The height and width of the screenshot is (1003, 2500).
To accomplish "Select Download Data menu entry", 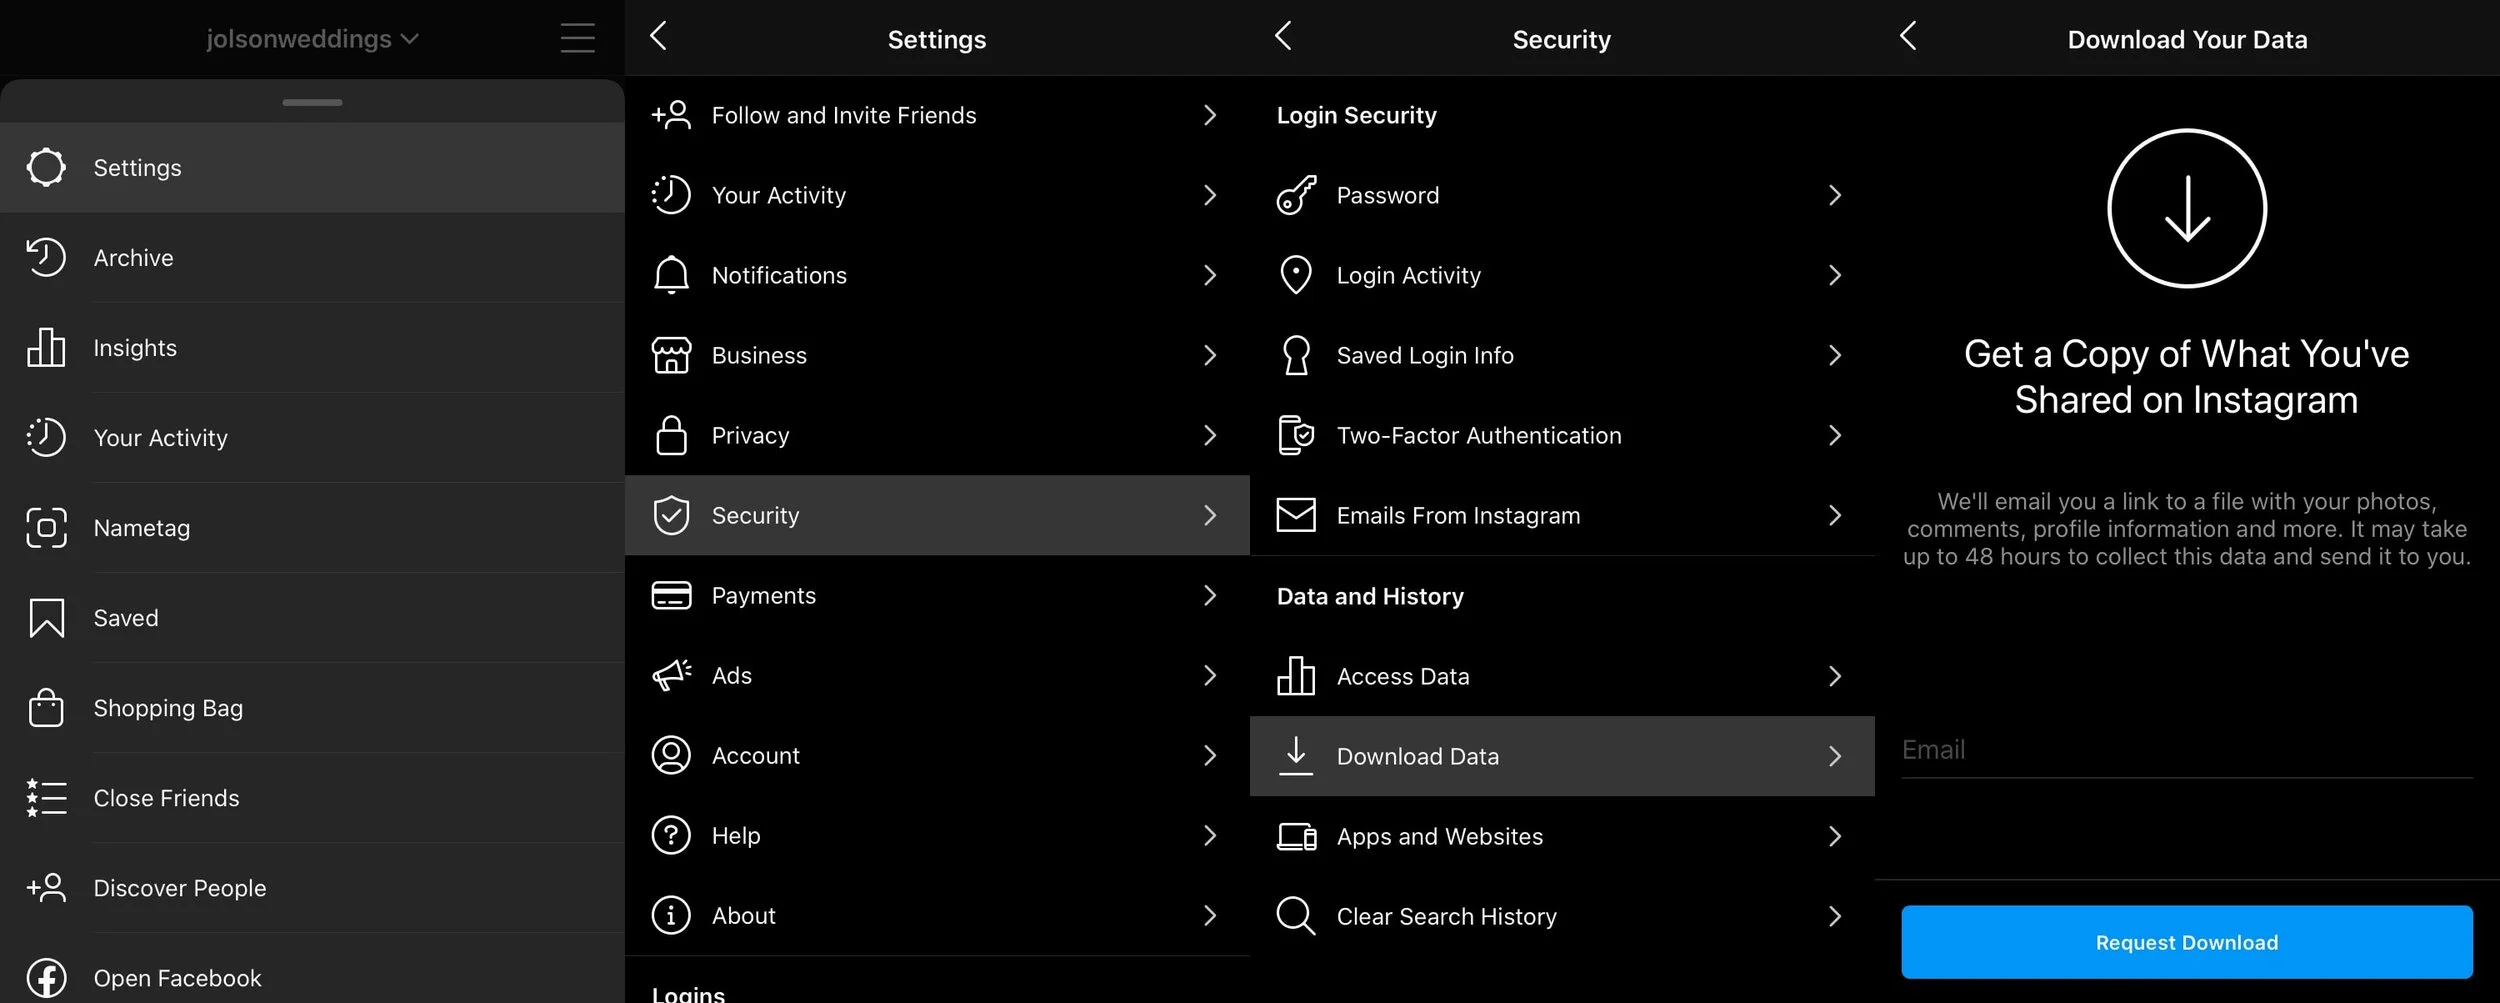I will tap(1561, 756).
